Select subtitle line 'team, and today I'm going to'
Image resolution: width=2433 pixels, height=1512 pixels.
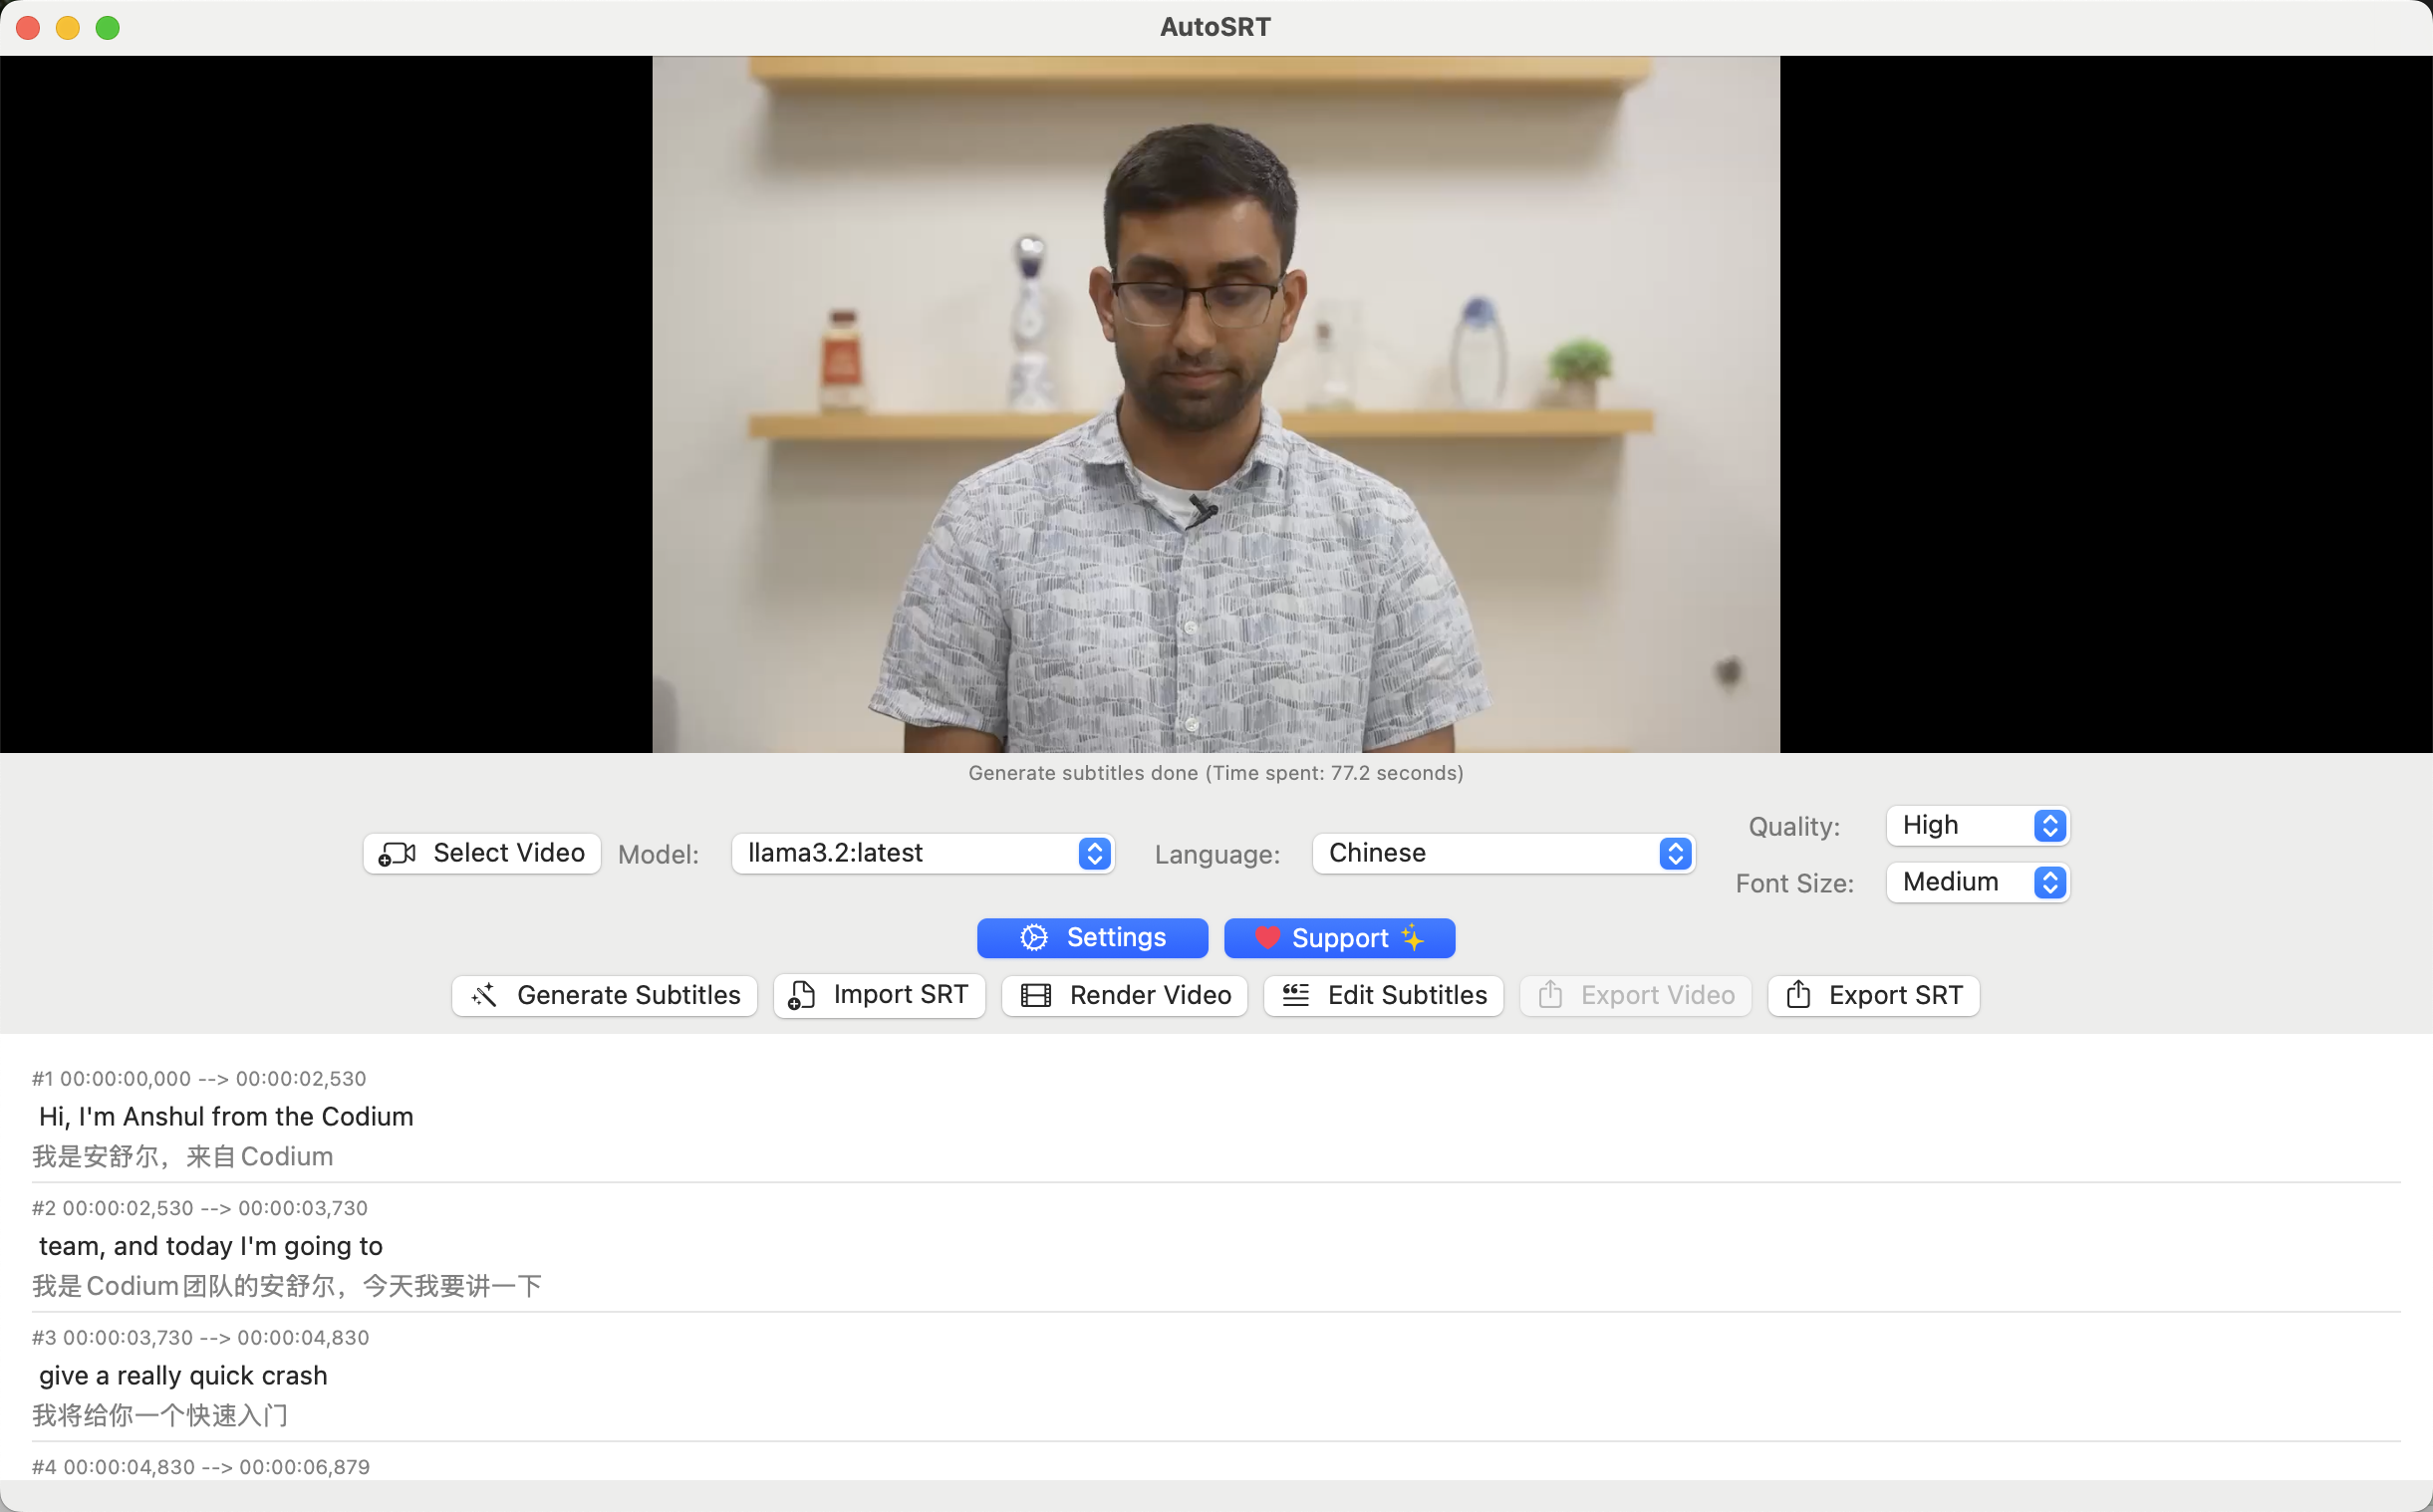pos(211,1246)
